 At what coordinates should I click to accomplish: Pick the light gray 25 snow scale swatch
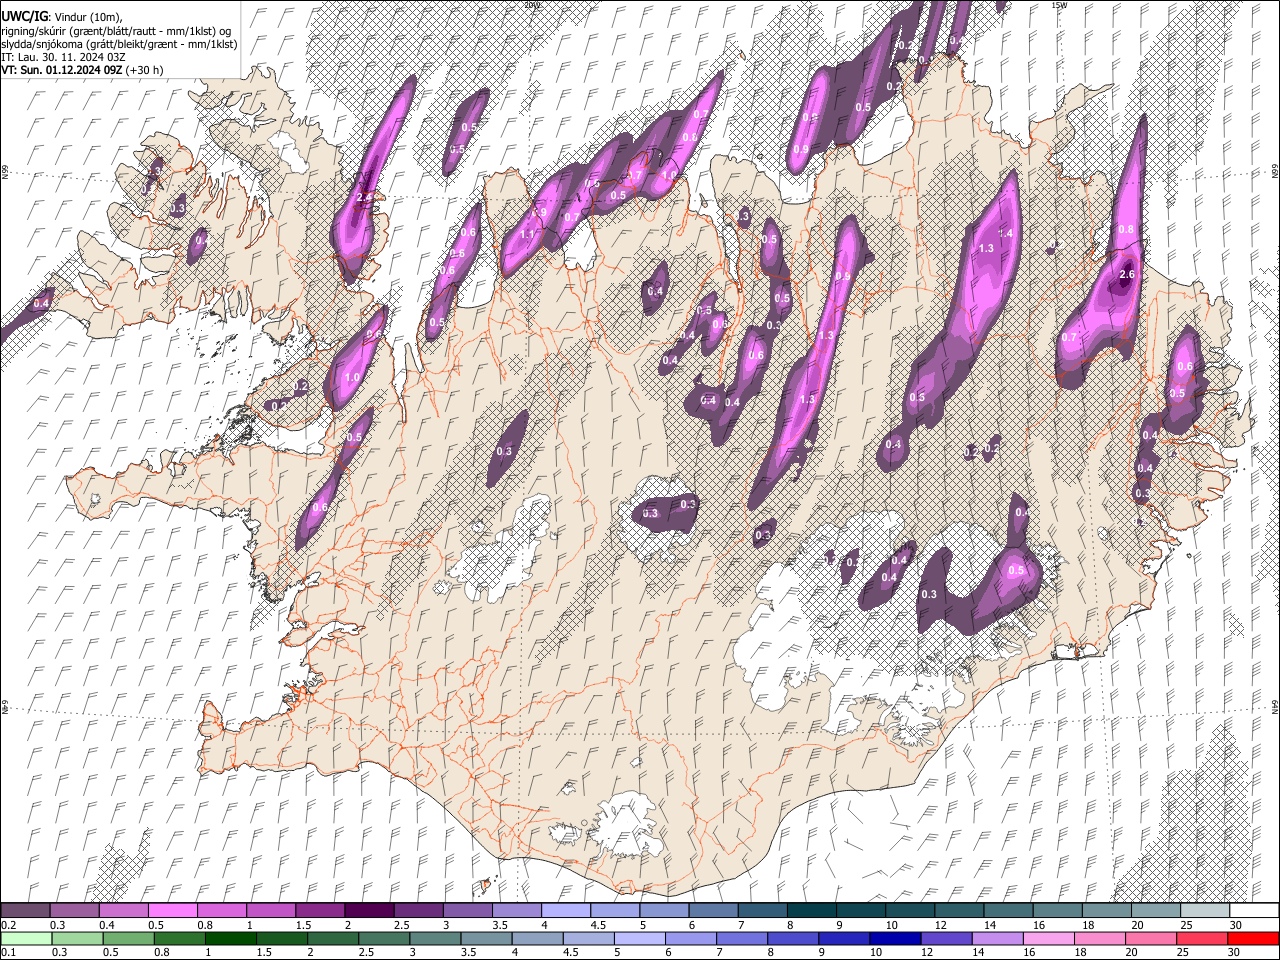1205,910
